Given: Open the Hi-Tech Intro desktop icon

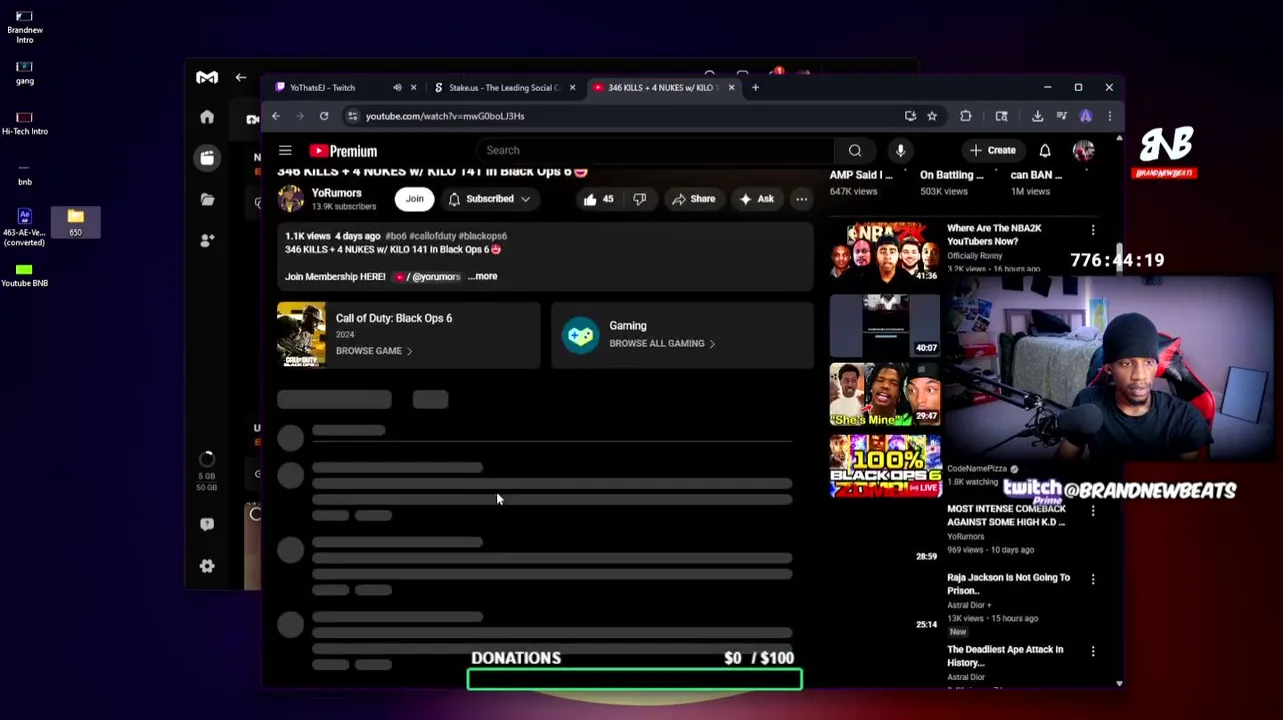Looking at the screenshot, I should (x=24, y=123).
